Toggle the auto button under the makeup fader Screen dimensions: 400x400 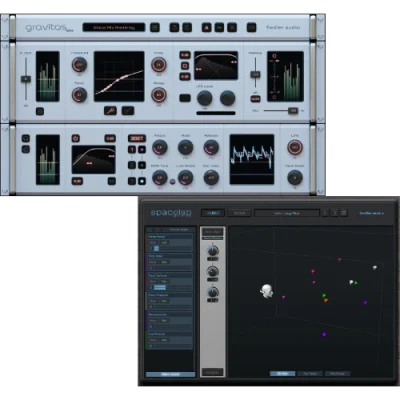pyautogui.click(x=256, y=99)
